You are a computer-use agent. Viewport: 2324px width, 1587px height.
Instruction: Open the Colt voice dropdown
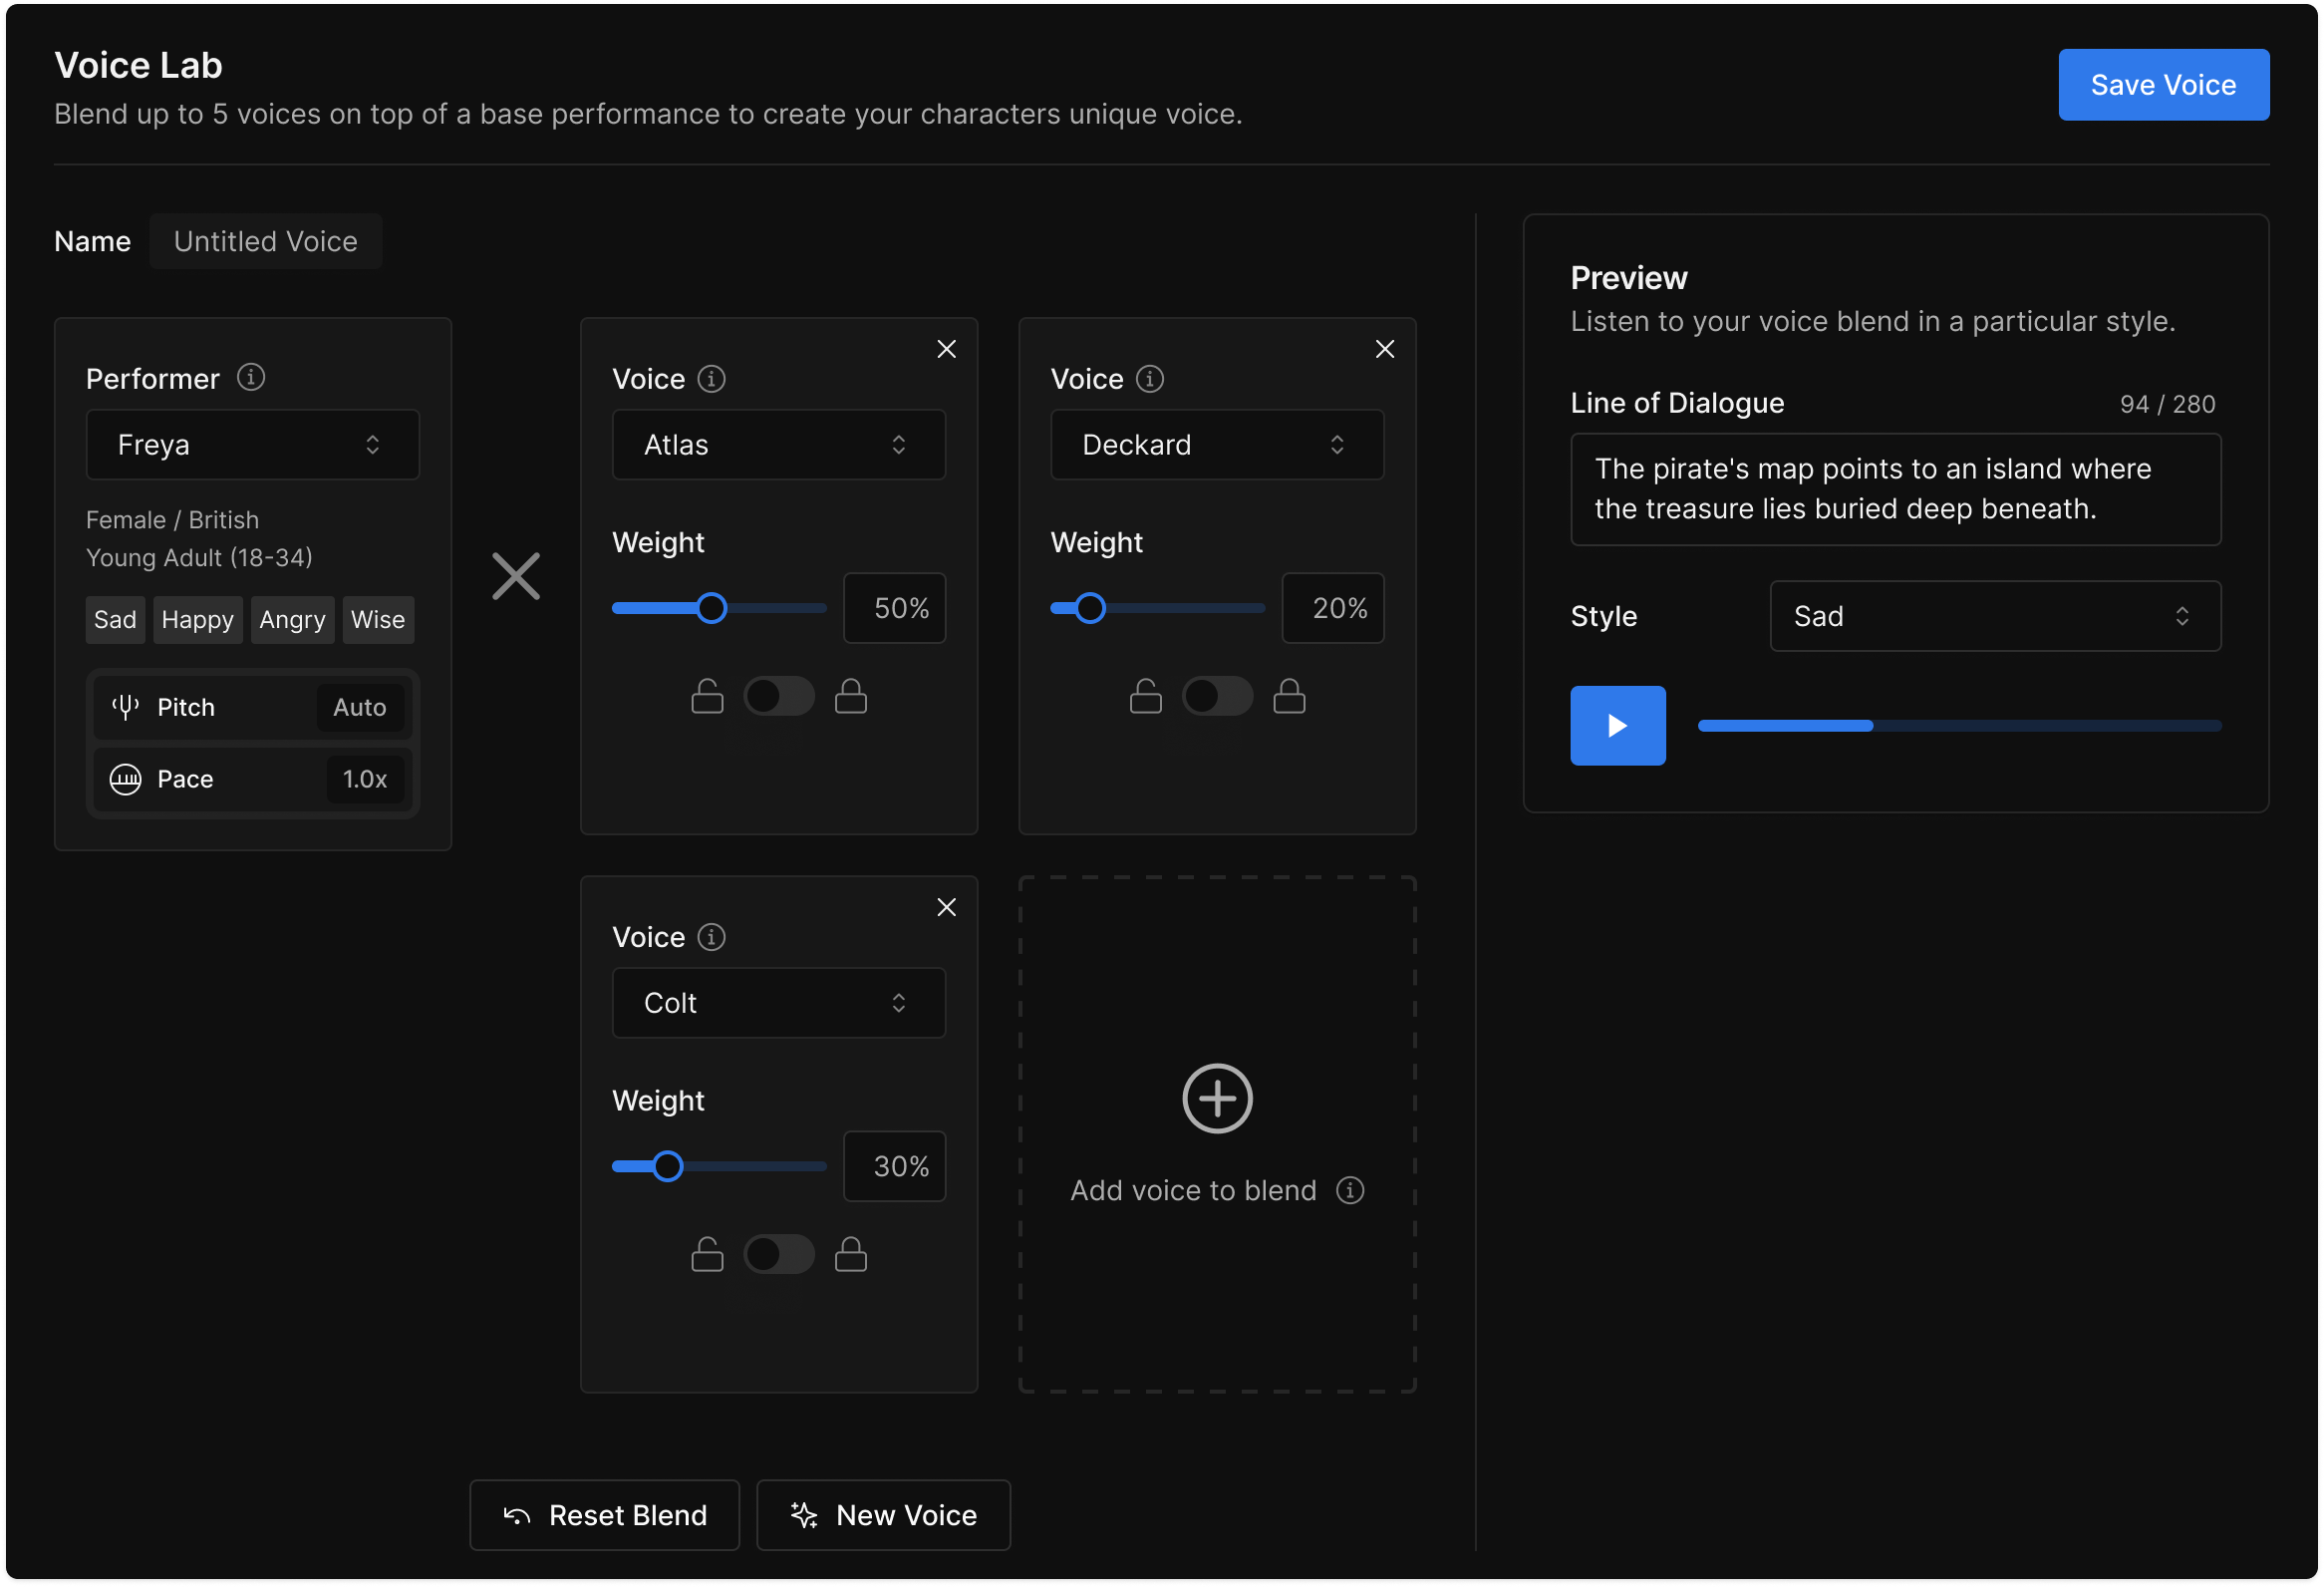(x=779, y=1003)
